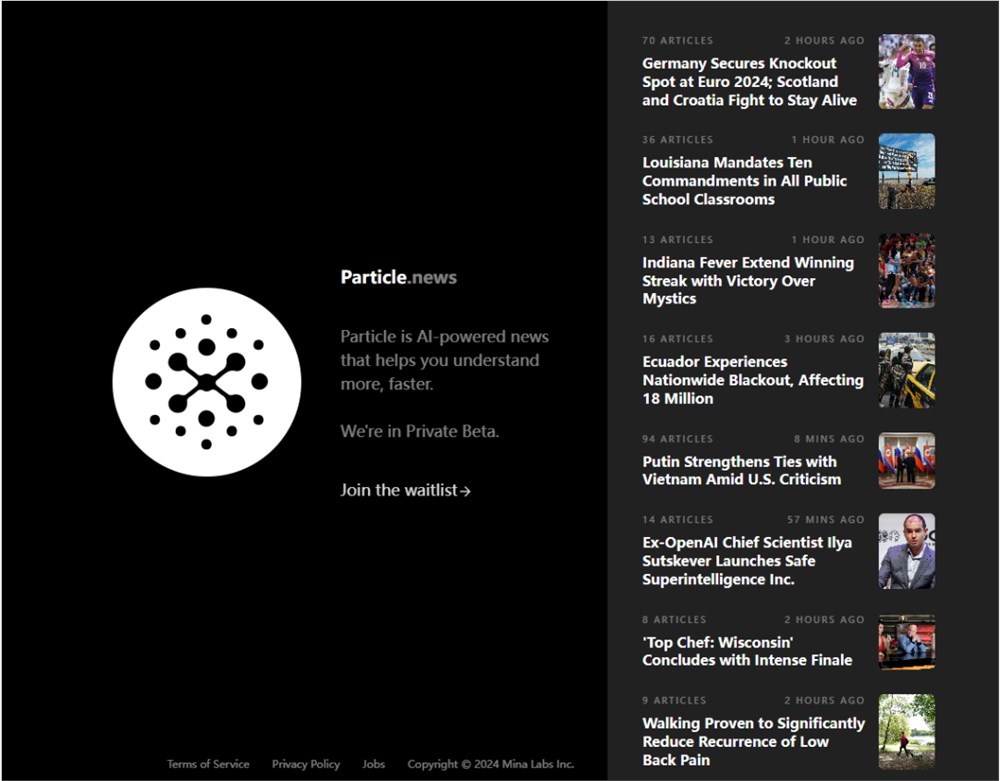1000x781 pixels.
Task: Click the Indiana Fever basketball game thumbnail
Action: click(x=906, y=270)
